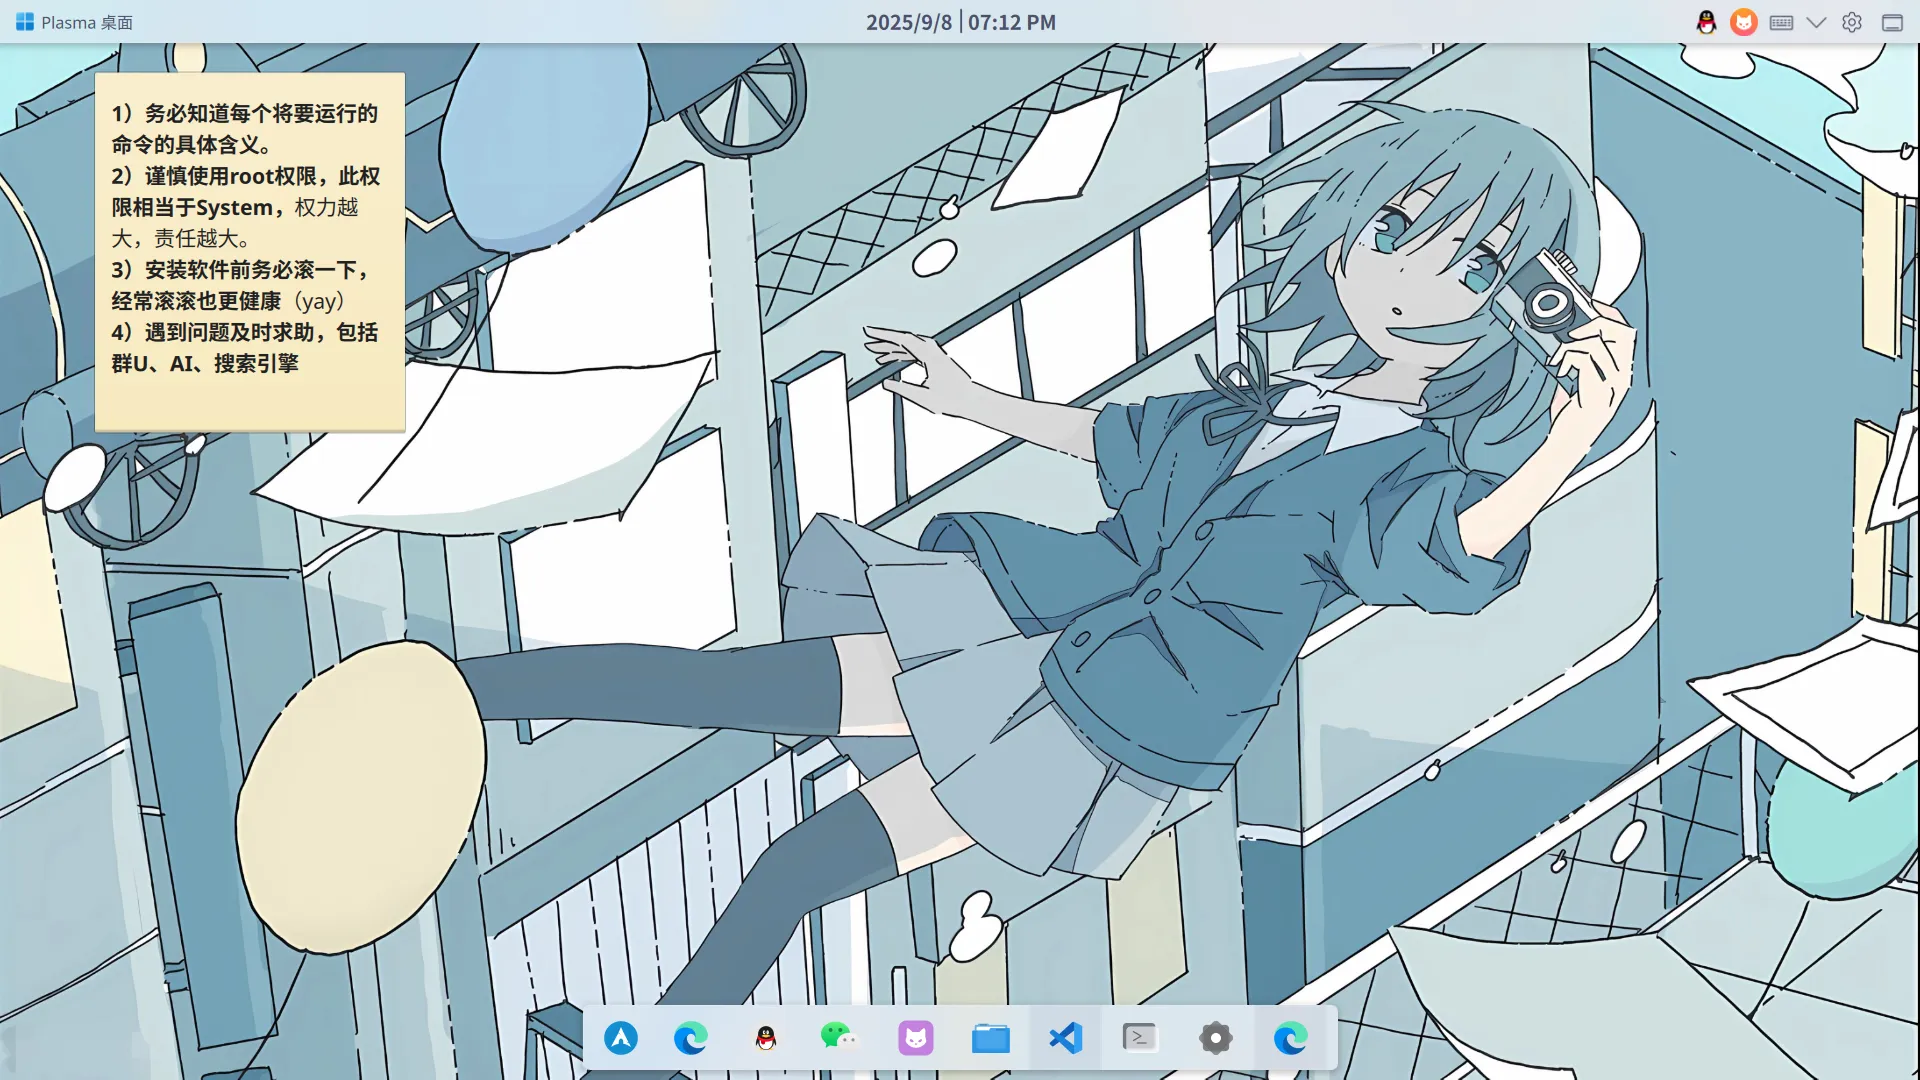Screen dimensions: 1920x1080
Task: Launch WeChat from the dock
Action: pos(838,1038)
